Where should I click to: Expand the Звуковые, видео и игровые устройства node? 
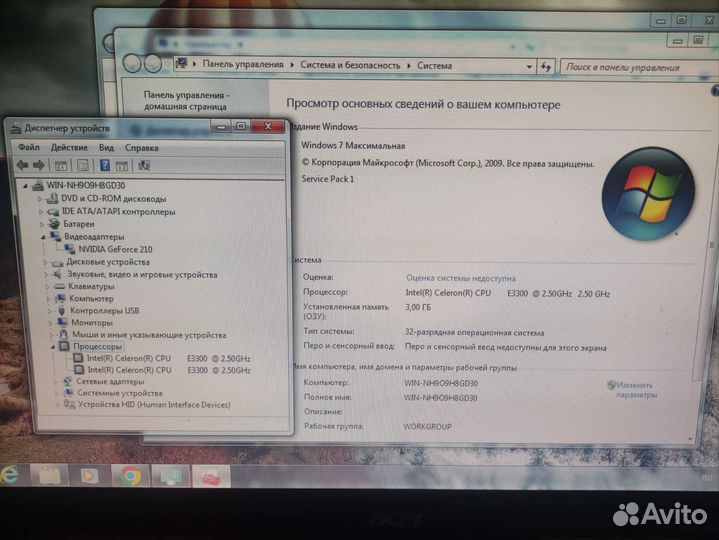[46, 275]
